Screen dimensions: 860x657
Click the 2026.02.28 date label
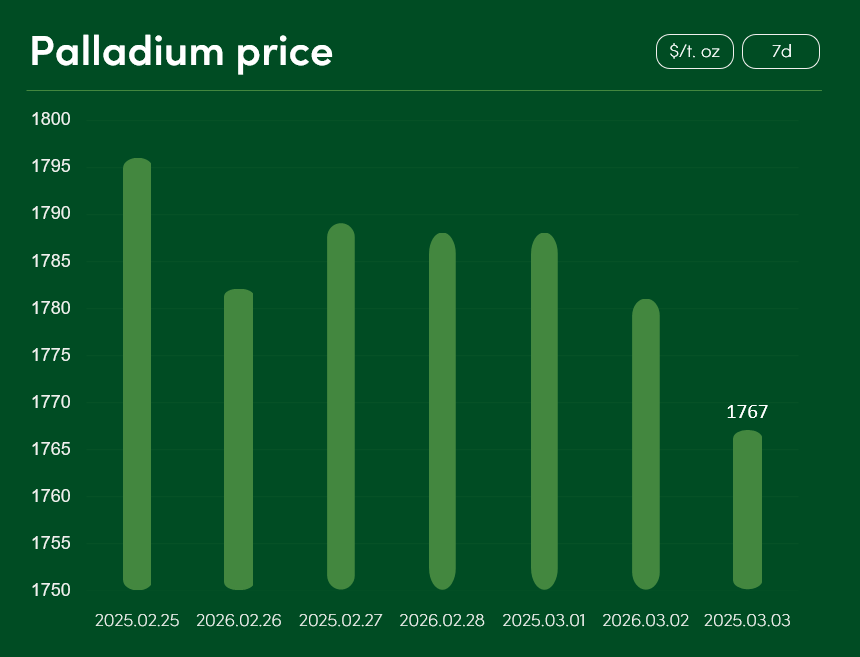point(442,621)
